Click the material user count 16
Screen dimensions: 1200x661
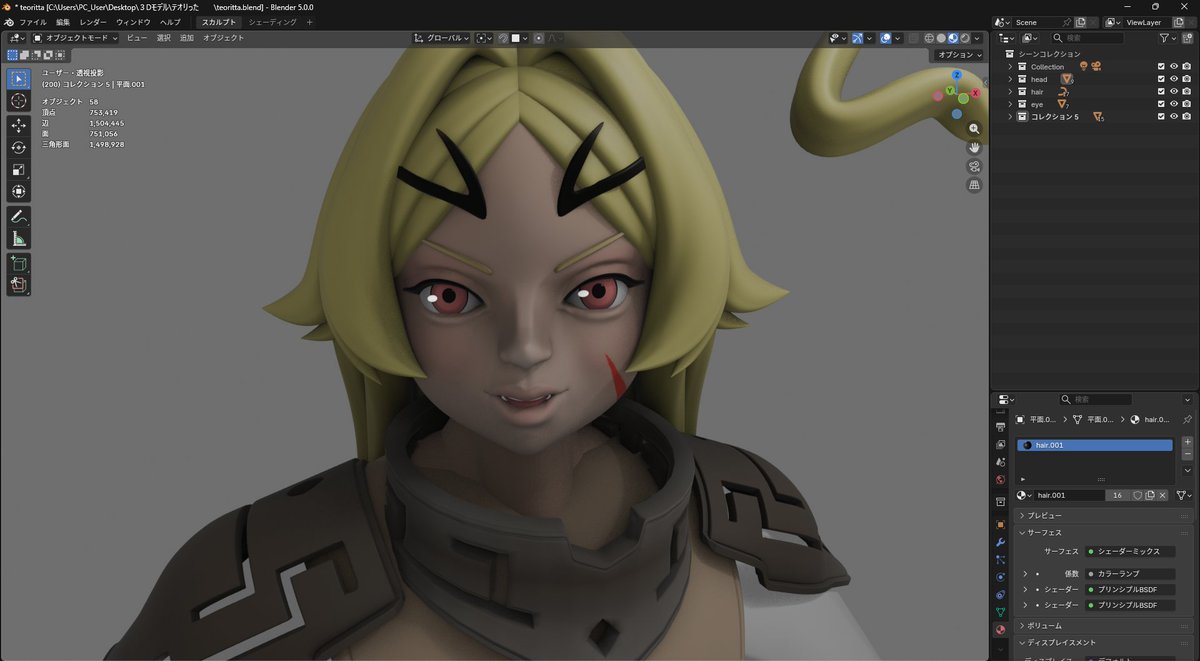tap(1117, 495)
